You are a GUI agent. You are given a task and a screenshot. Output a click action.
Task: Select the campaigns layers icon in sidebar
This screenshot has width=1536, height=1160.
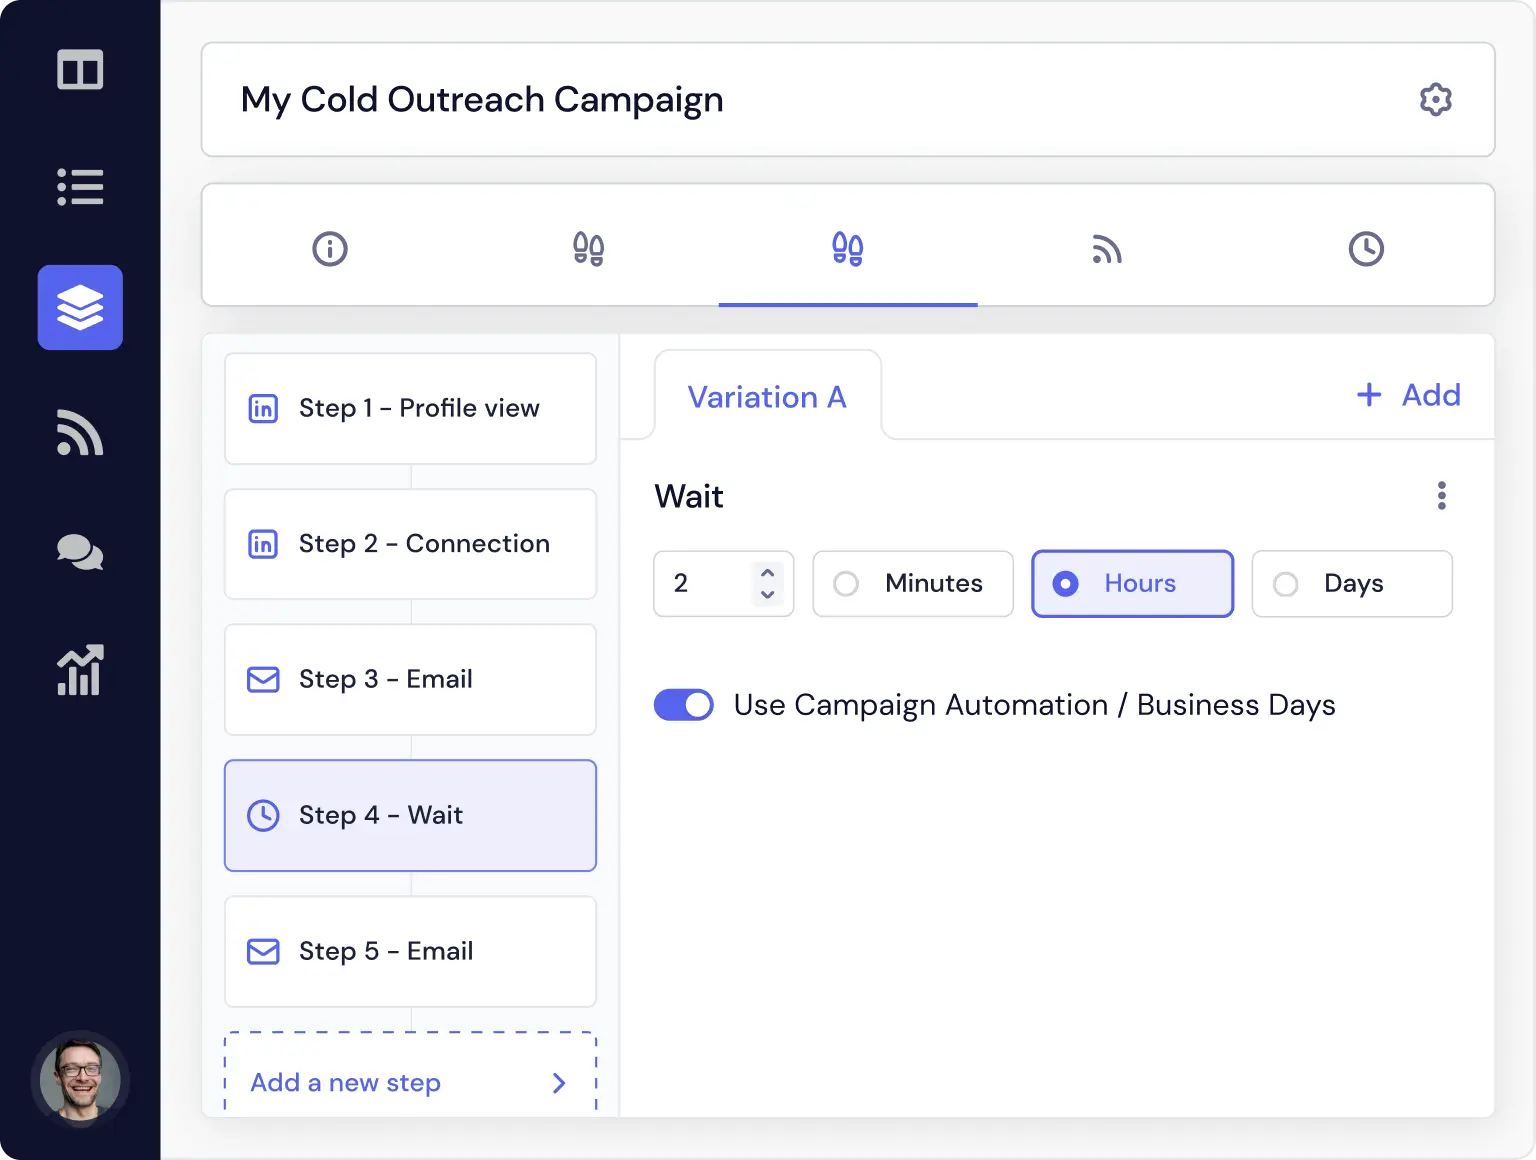(x=80, y=307)
